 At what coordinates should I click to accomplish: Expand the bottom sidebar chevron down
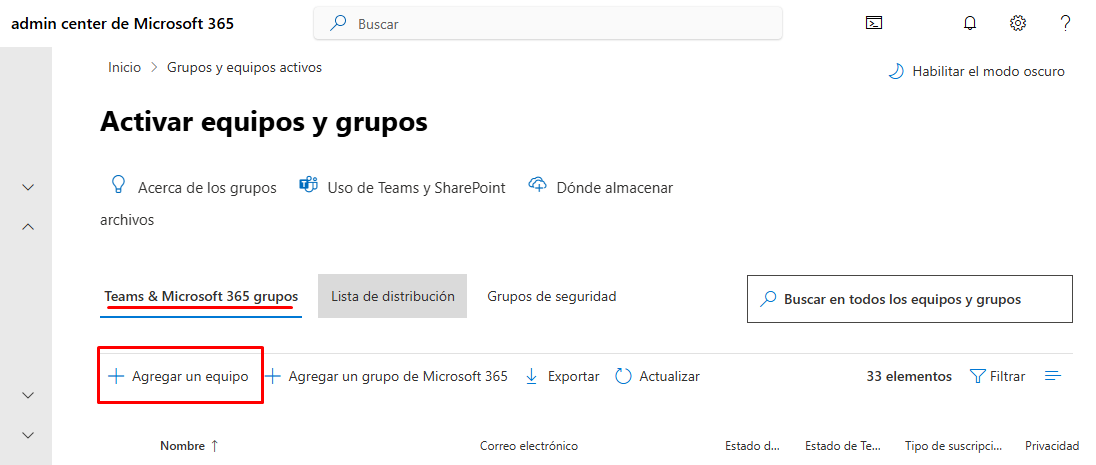pyautogui.click(x=28, y=435)
